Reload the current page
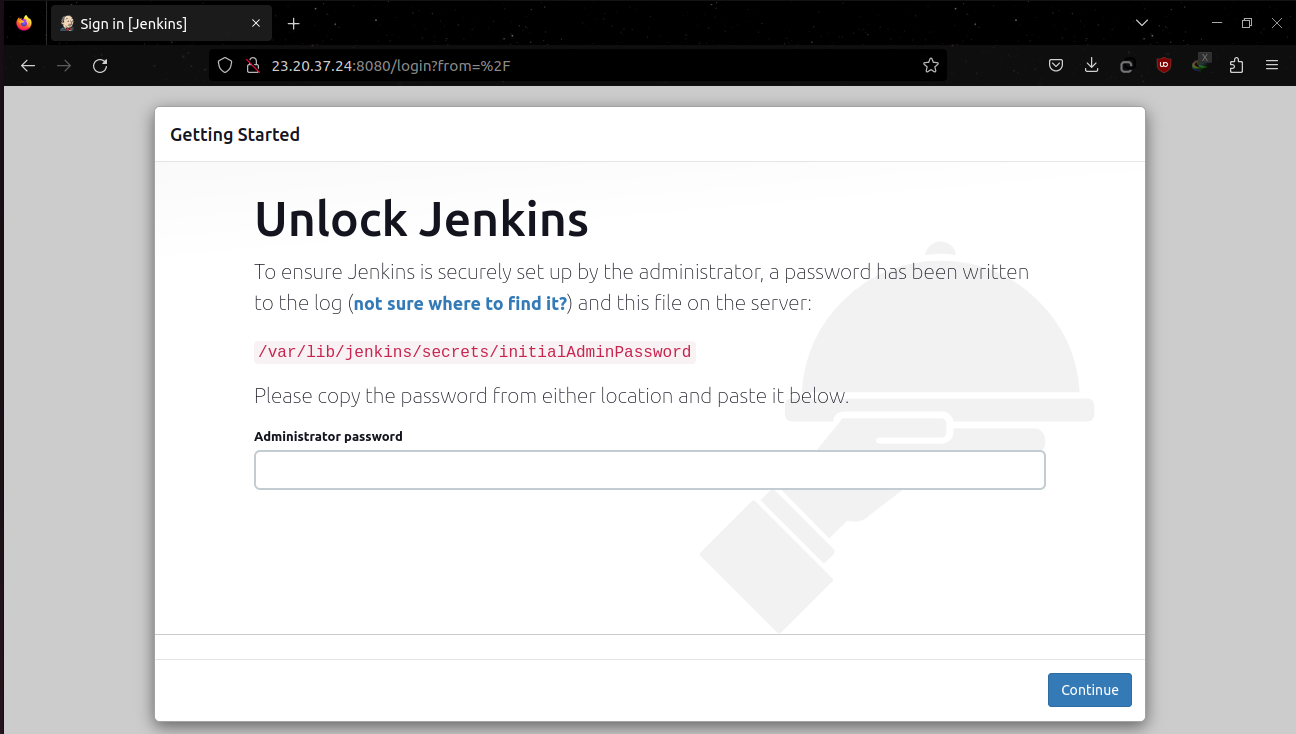 tap(100, 65)
